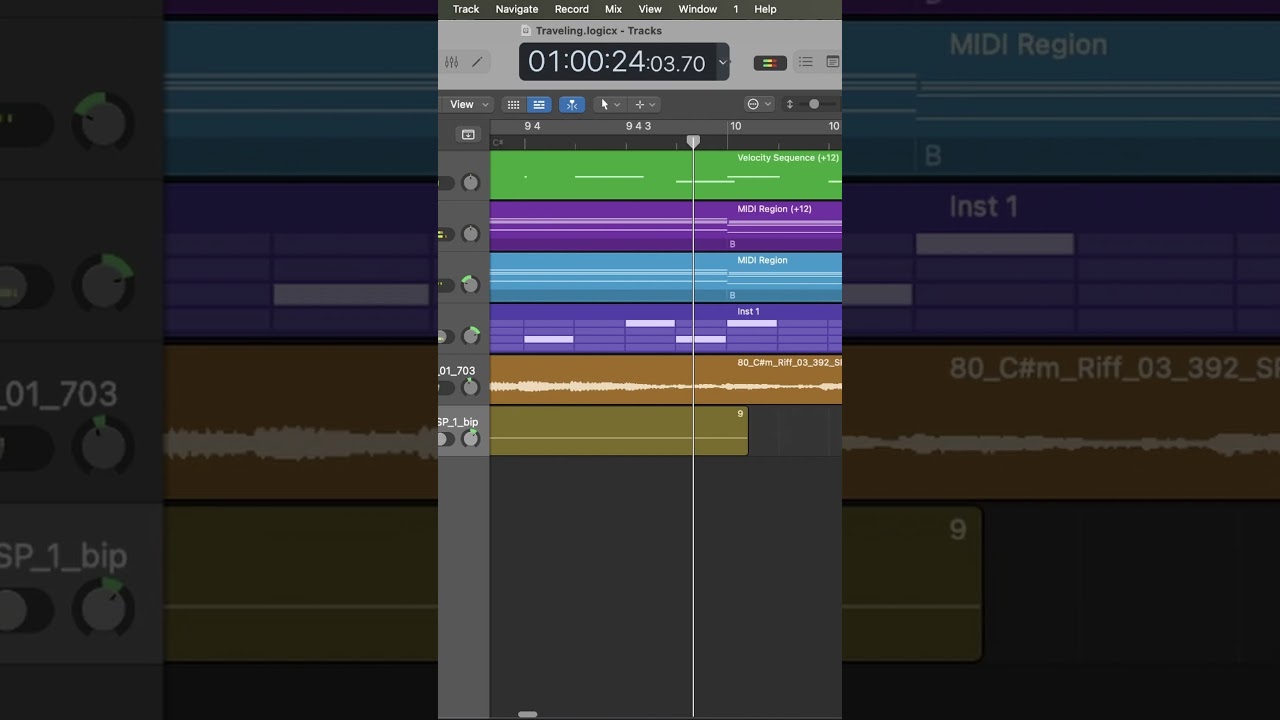Open the circled ellipsis dropdown in toolbar
The image size is (1280, 720).
(760, 104)
